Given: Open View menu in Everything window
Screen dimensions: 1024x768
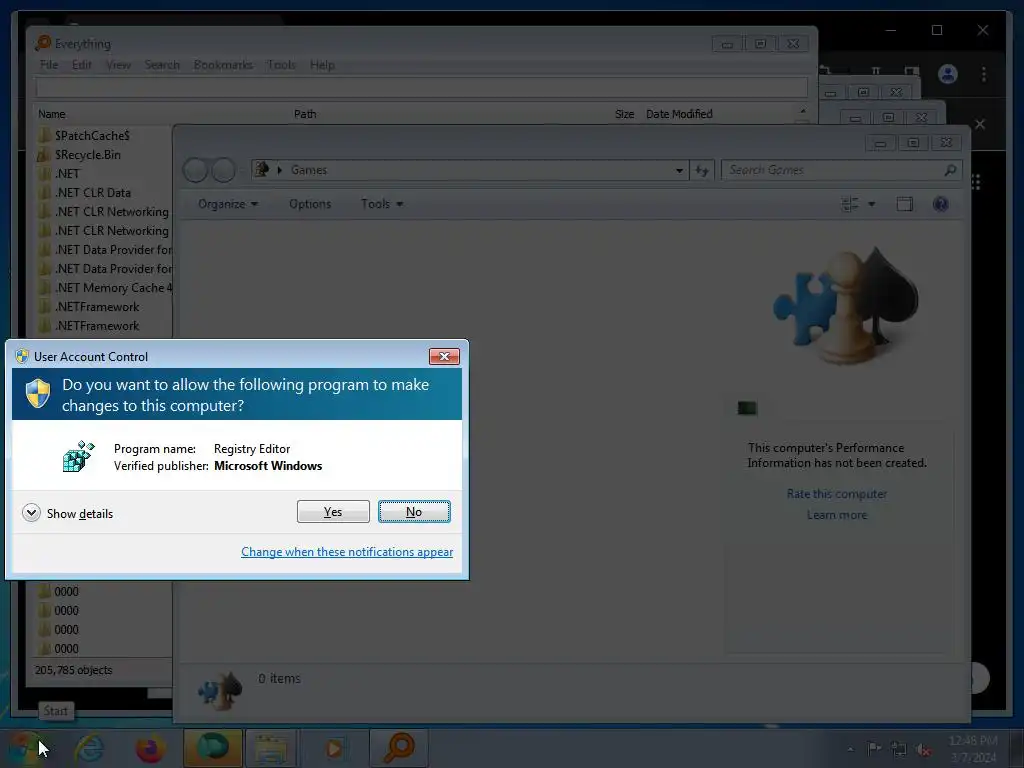Looking at the screenshot, I should 118,65.
